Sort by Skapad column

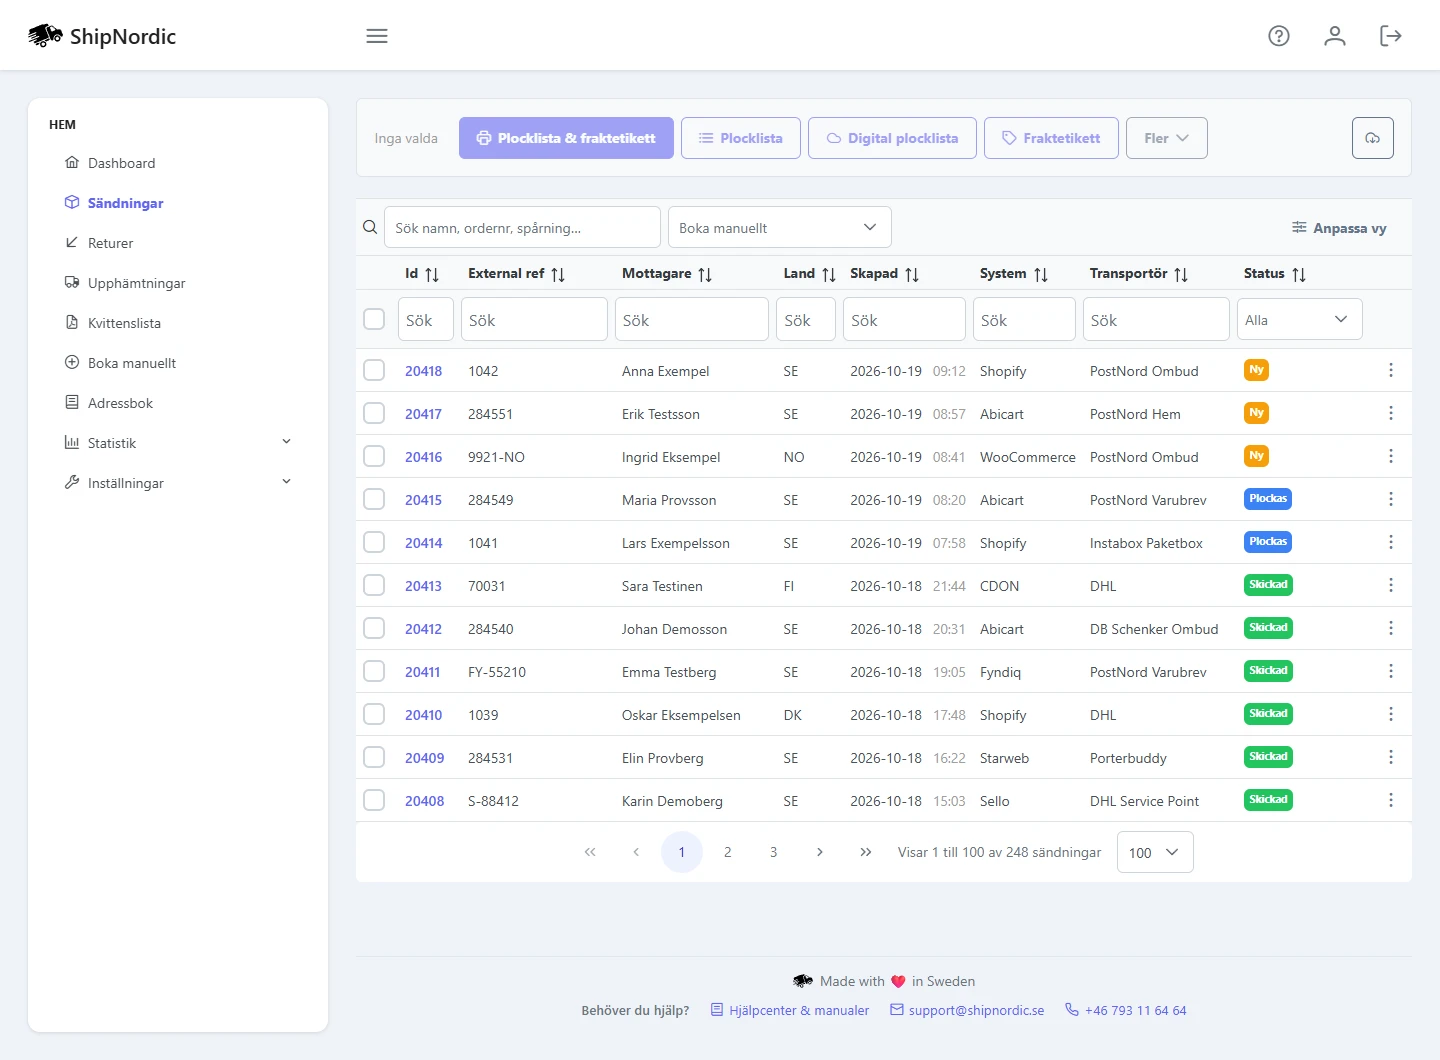pos(912,274)
